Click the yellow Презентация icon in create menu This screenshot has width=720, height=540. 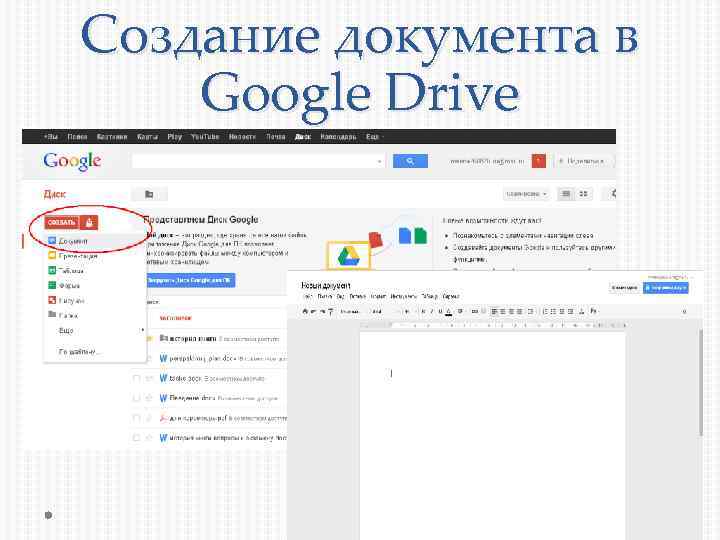(52, 255)
